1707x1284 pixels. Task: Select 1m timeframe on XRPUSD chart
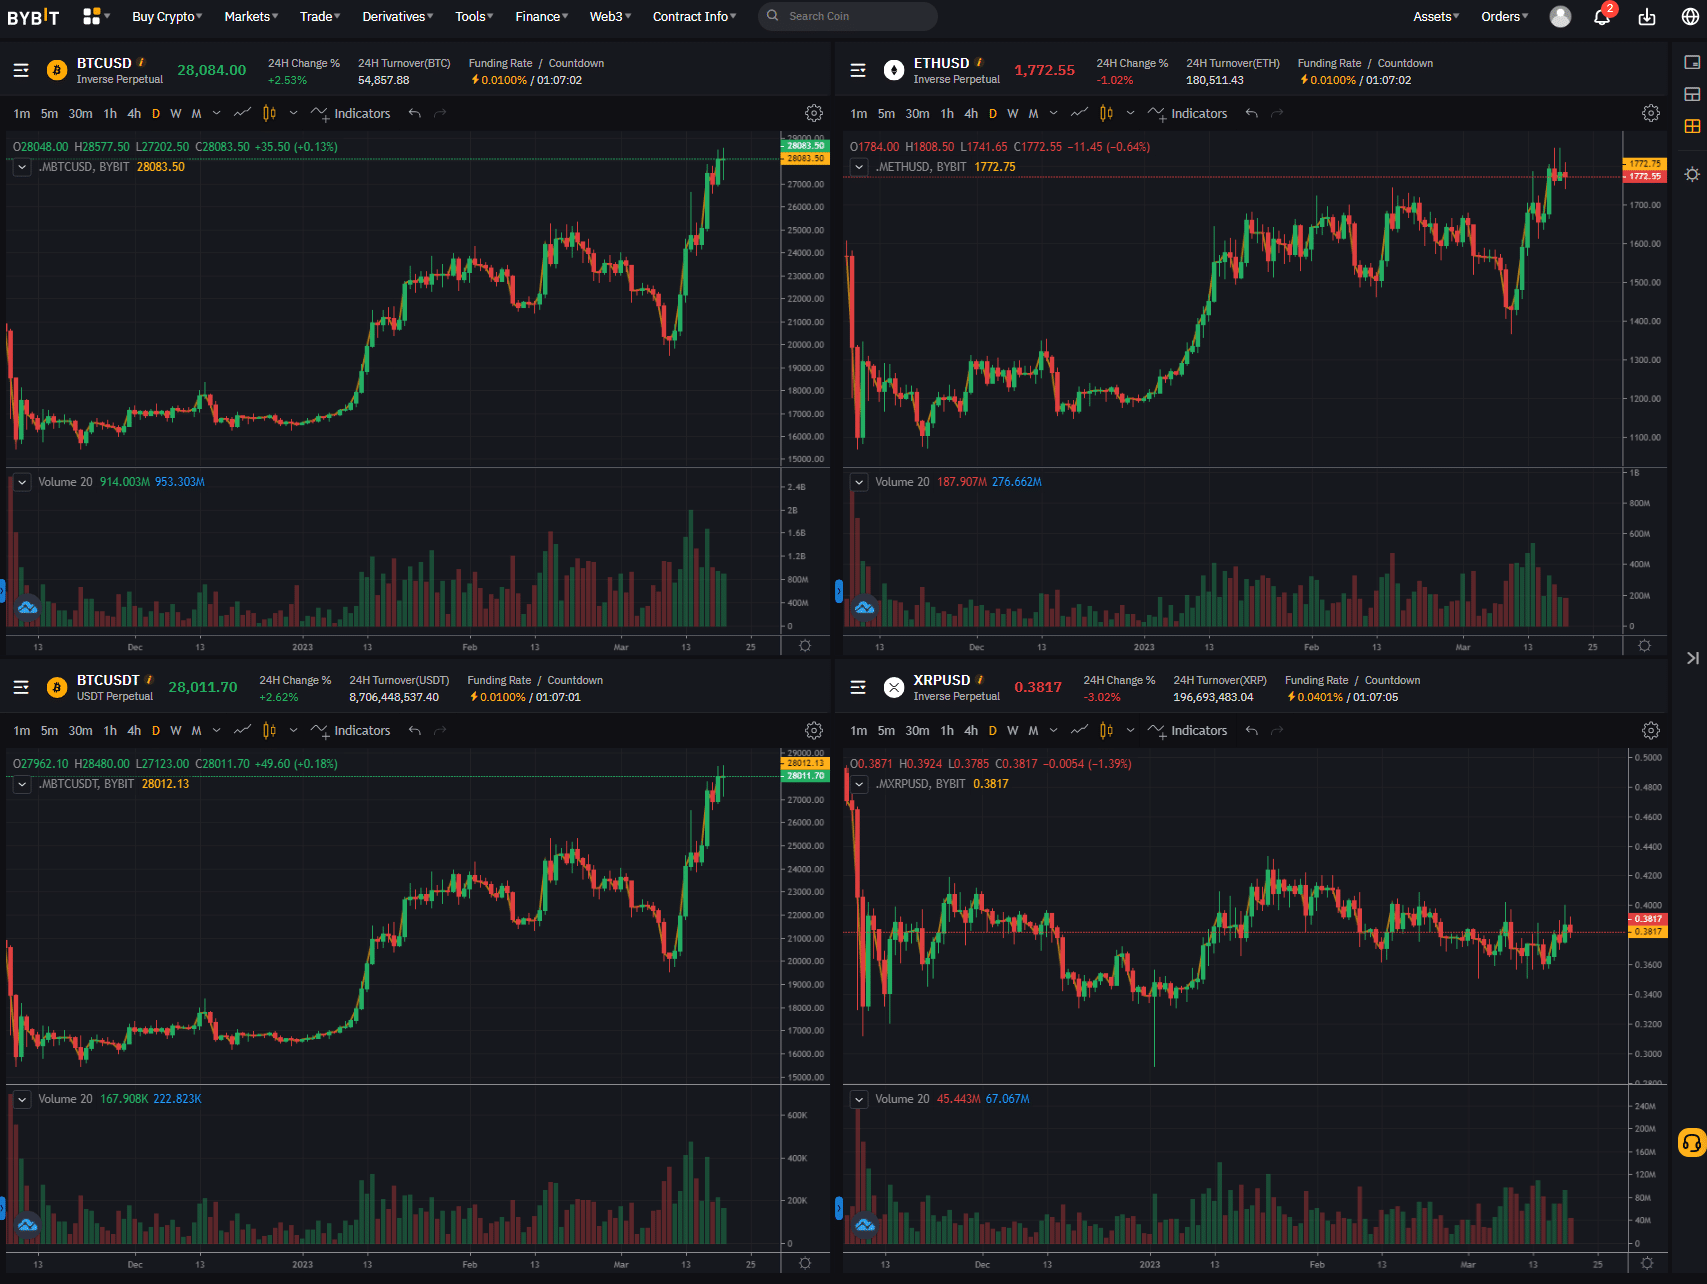click(x=859, y=730)
